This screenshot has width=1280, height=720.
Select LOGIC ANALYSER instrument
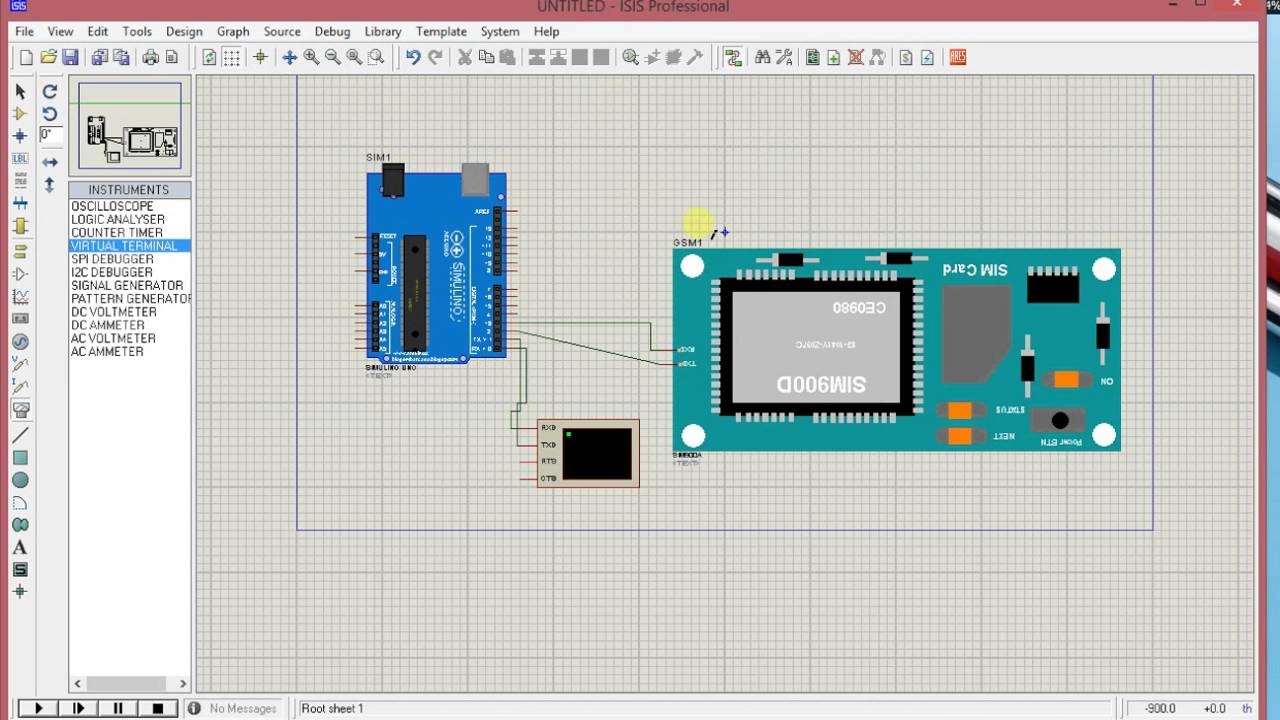click(x=118, y=219)
